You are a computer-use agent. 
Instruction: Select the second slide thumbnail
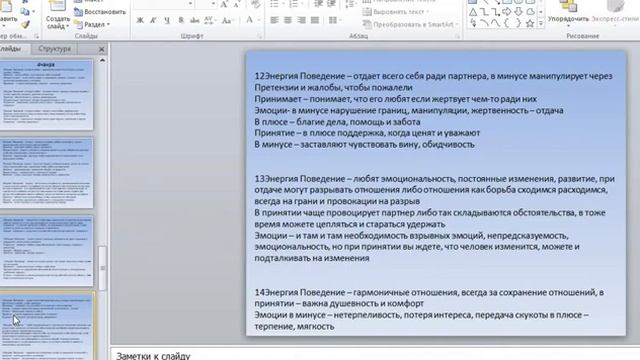click(46, 173)
